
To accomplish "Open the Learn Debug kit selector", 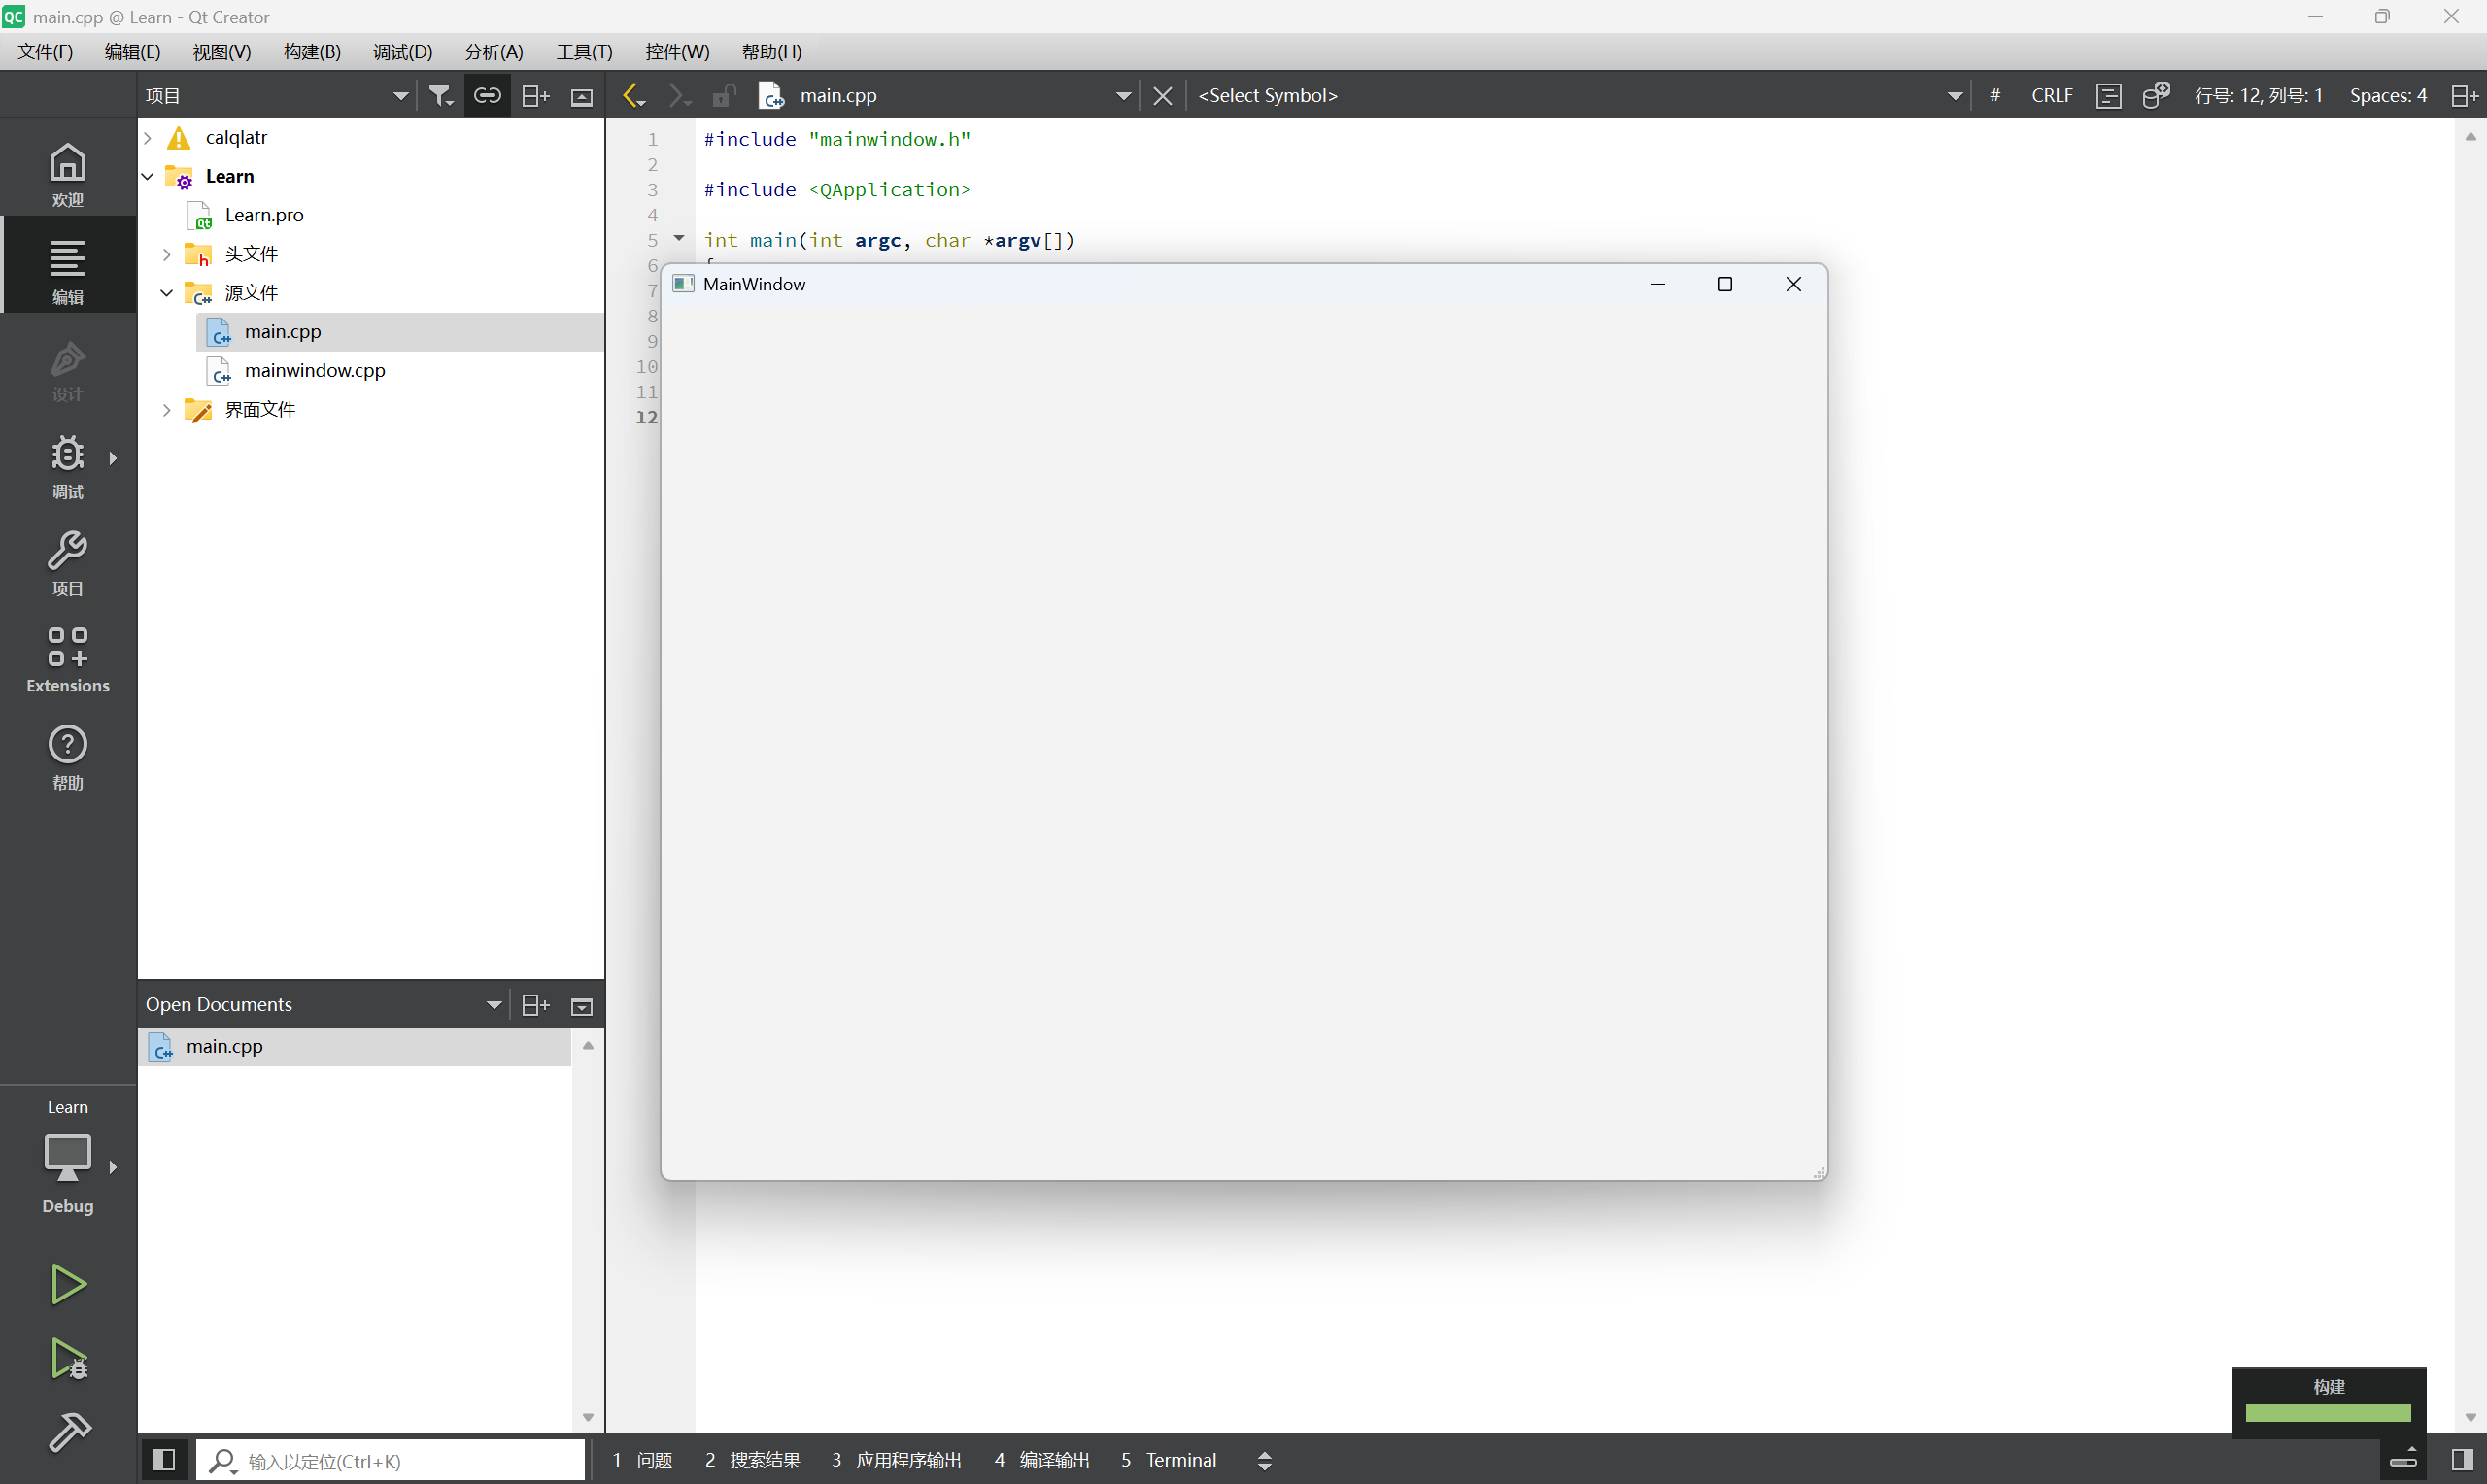I will (68, 1160).
